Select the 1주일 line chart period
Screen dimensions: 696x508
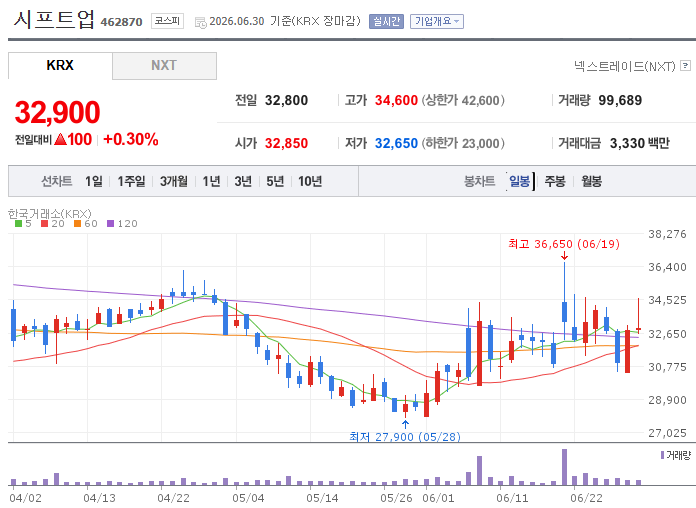pyautogui.click(x=131, y=181)
